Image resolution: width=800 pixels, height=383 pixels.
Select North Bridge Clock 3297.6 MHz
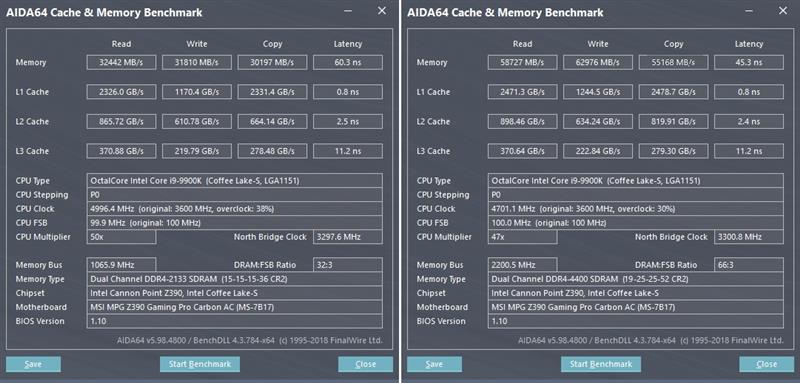point(347,237)
